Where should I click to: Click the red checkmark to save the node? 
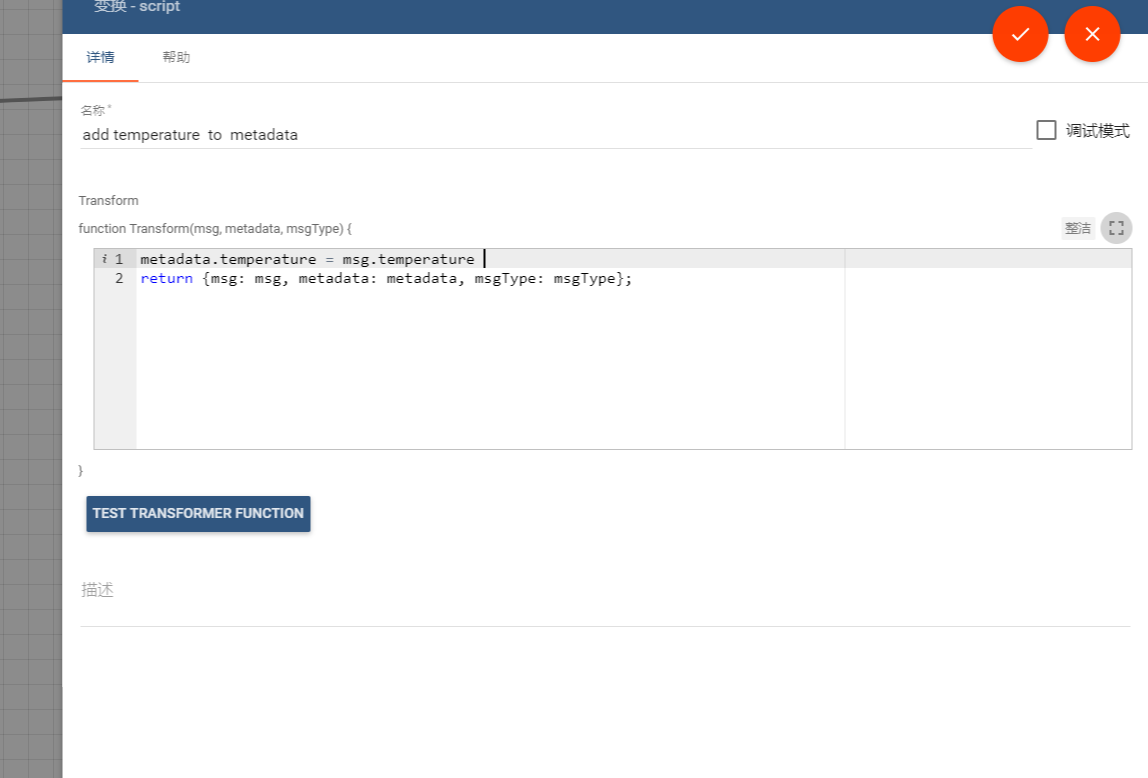coord(1020,34)
